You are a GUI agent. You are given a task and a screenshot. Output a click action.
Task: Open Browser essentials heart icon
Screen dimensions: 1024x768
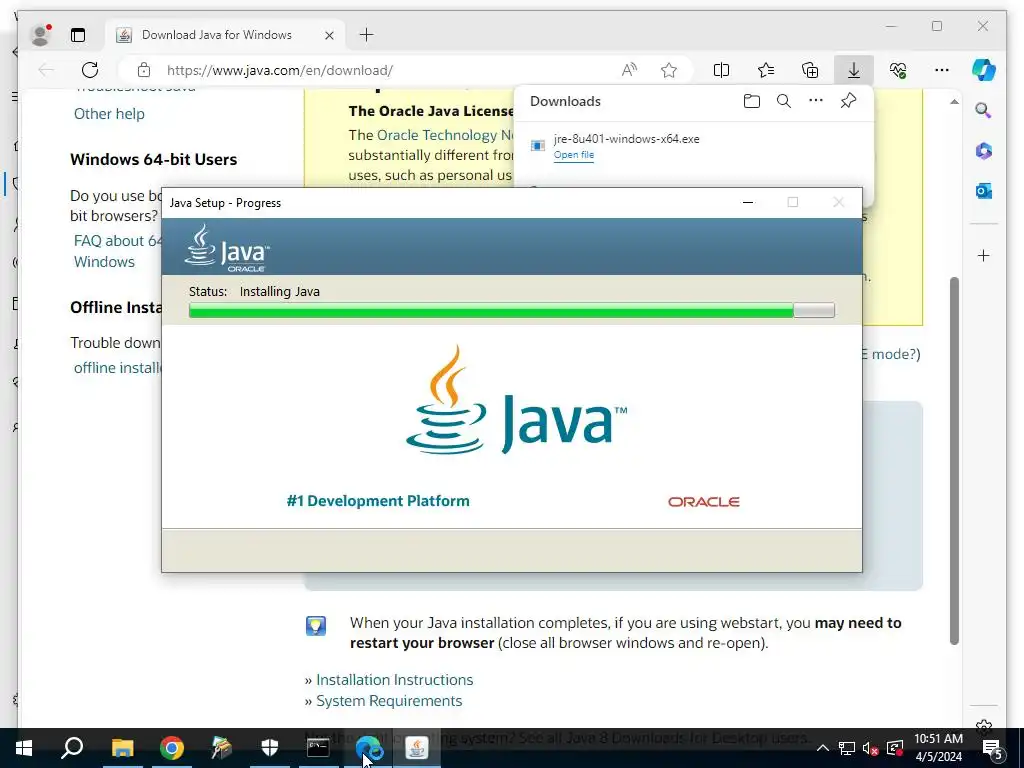click(x=898, y=70)
